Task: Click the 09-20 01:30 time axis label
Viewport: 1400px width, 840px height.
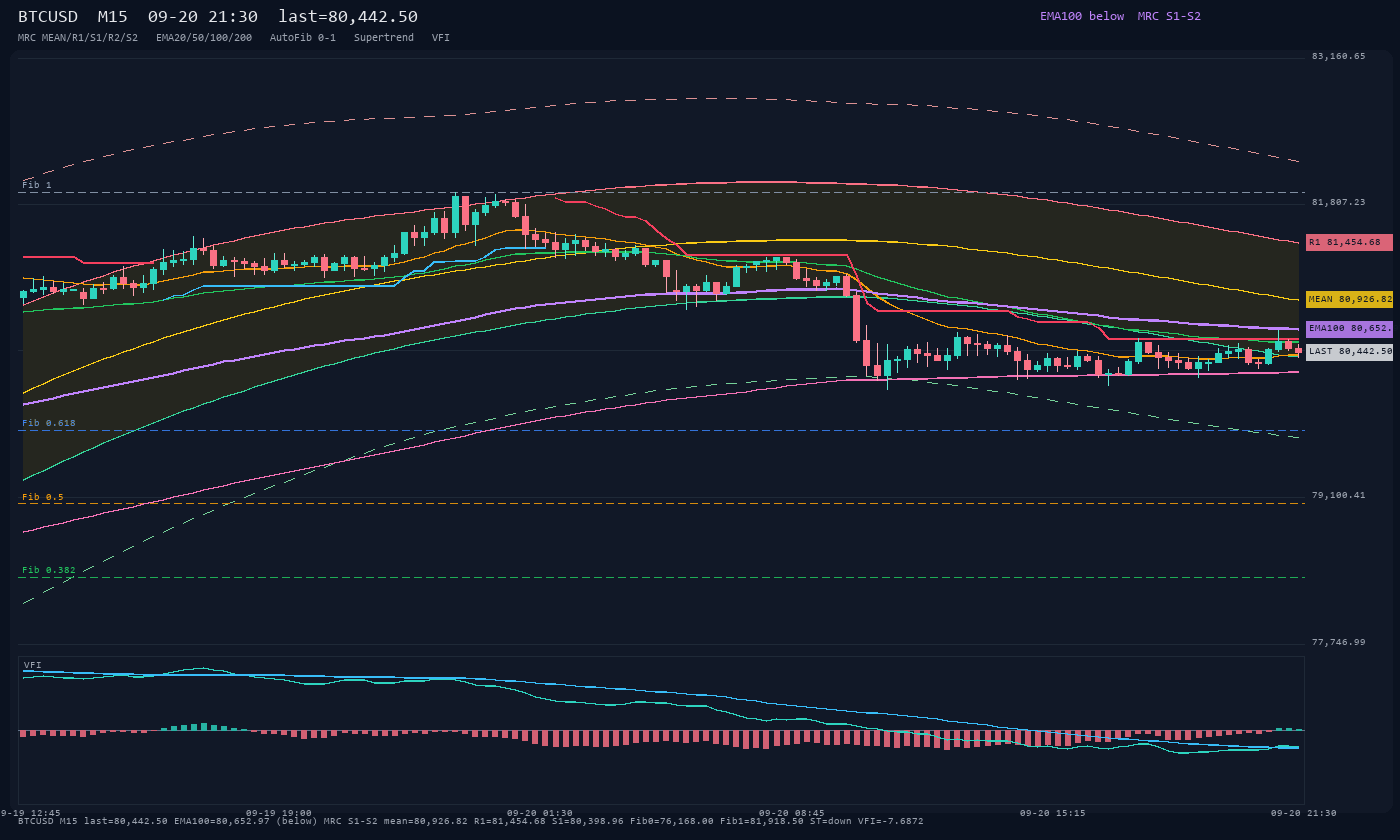Action: [540, 813]
